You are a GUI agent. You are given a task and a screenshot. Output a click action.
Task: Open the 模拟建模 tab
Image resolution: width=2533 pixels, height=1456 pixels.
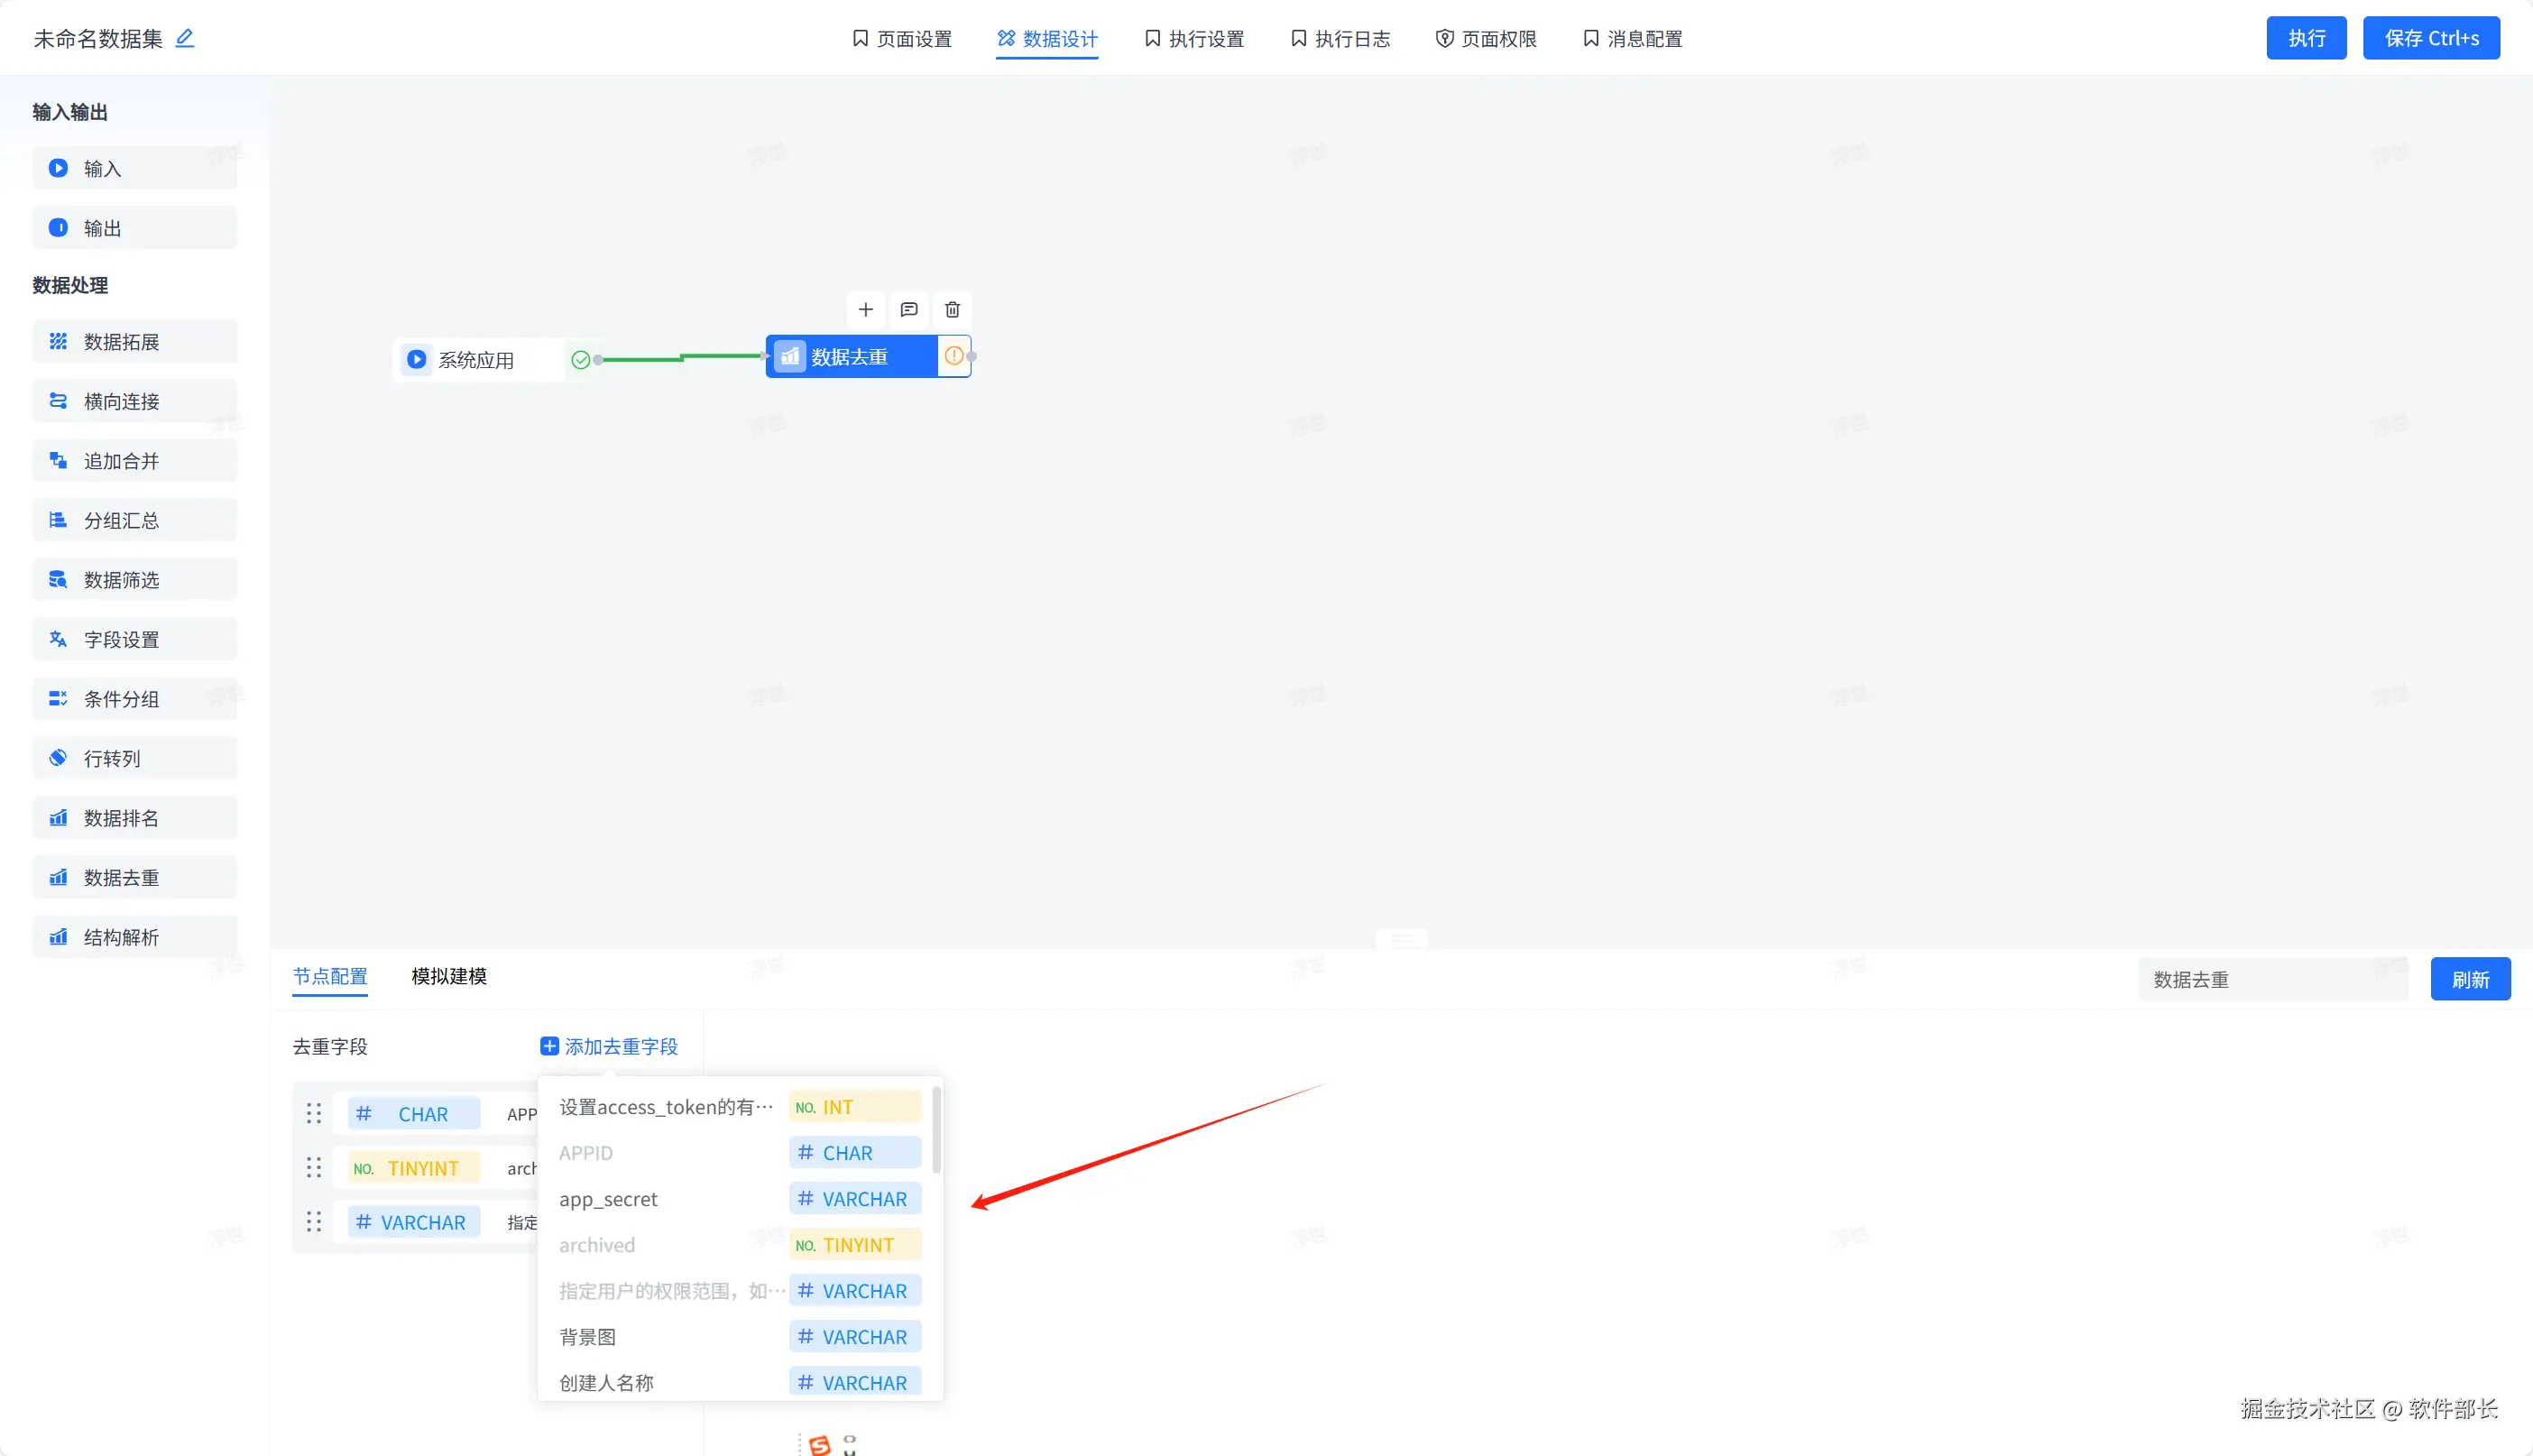tap(448, 976)
